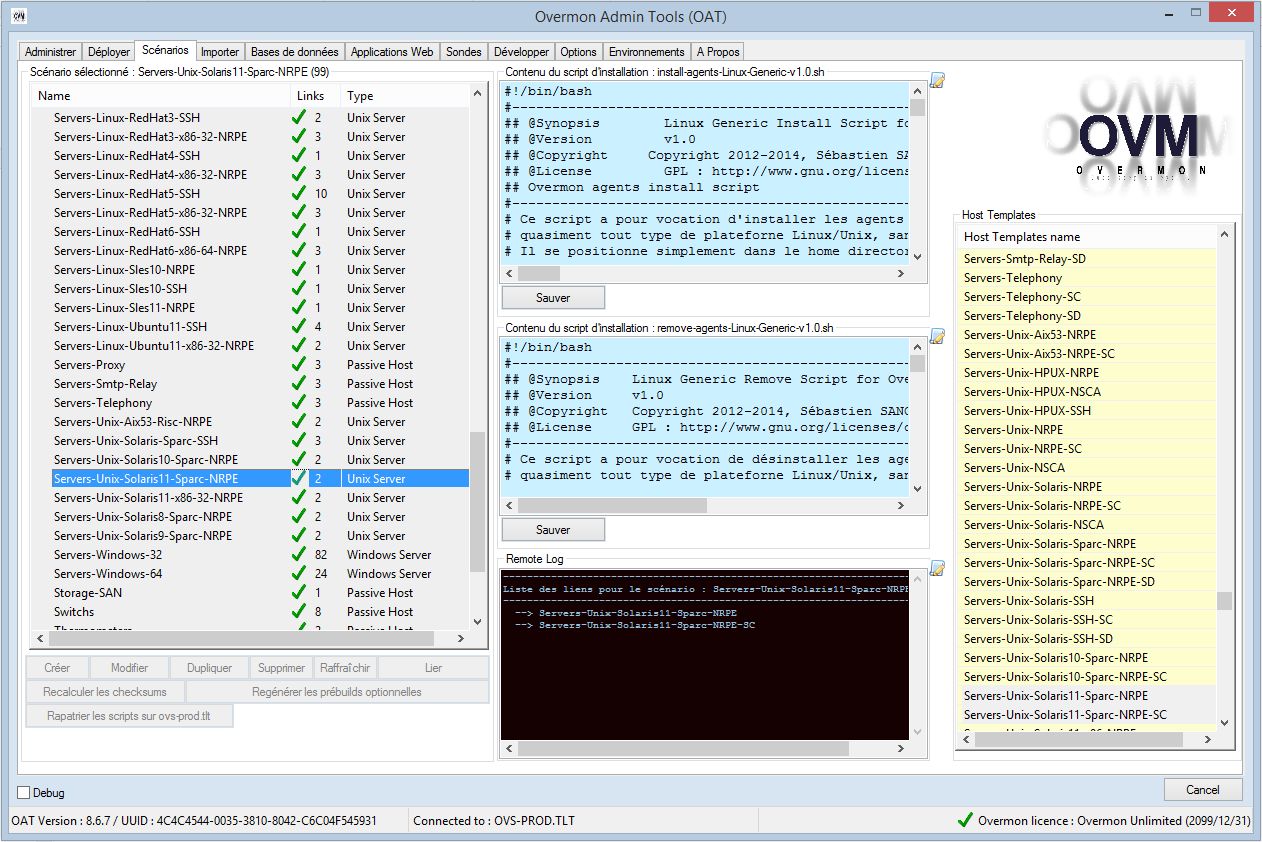The image size is (1262, 842).
Task: Click the green check in the Servers-Linux-Sles10-NRPE row
Action: pyautogui.click(x=298, y=270)
